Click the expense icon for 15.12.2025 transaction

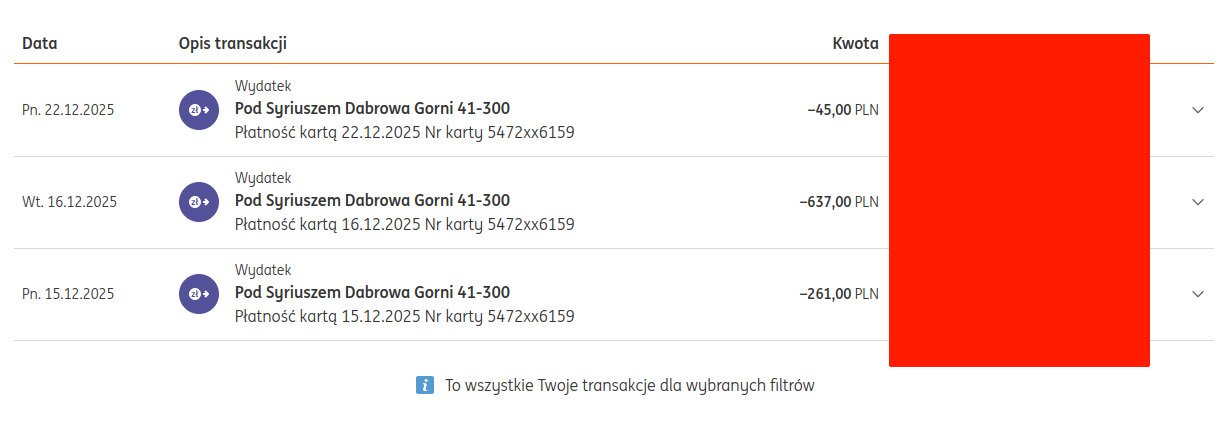(x=198, y=294)
